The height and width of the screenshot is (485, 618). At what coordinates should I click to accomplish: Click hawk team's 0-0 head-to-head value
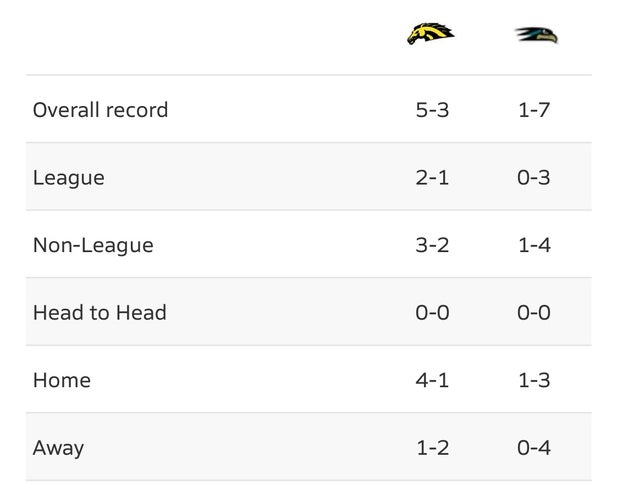(534, 313)
